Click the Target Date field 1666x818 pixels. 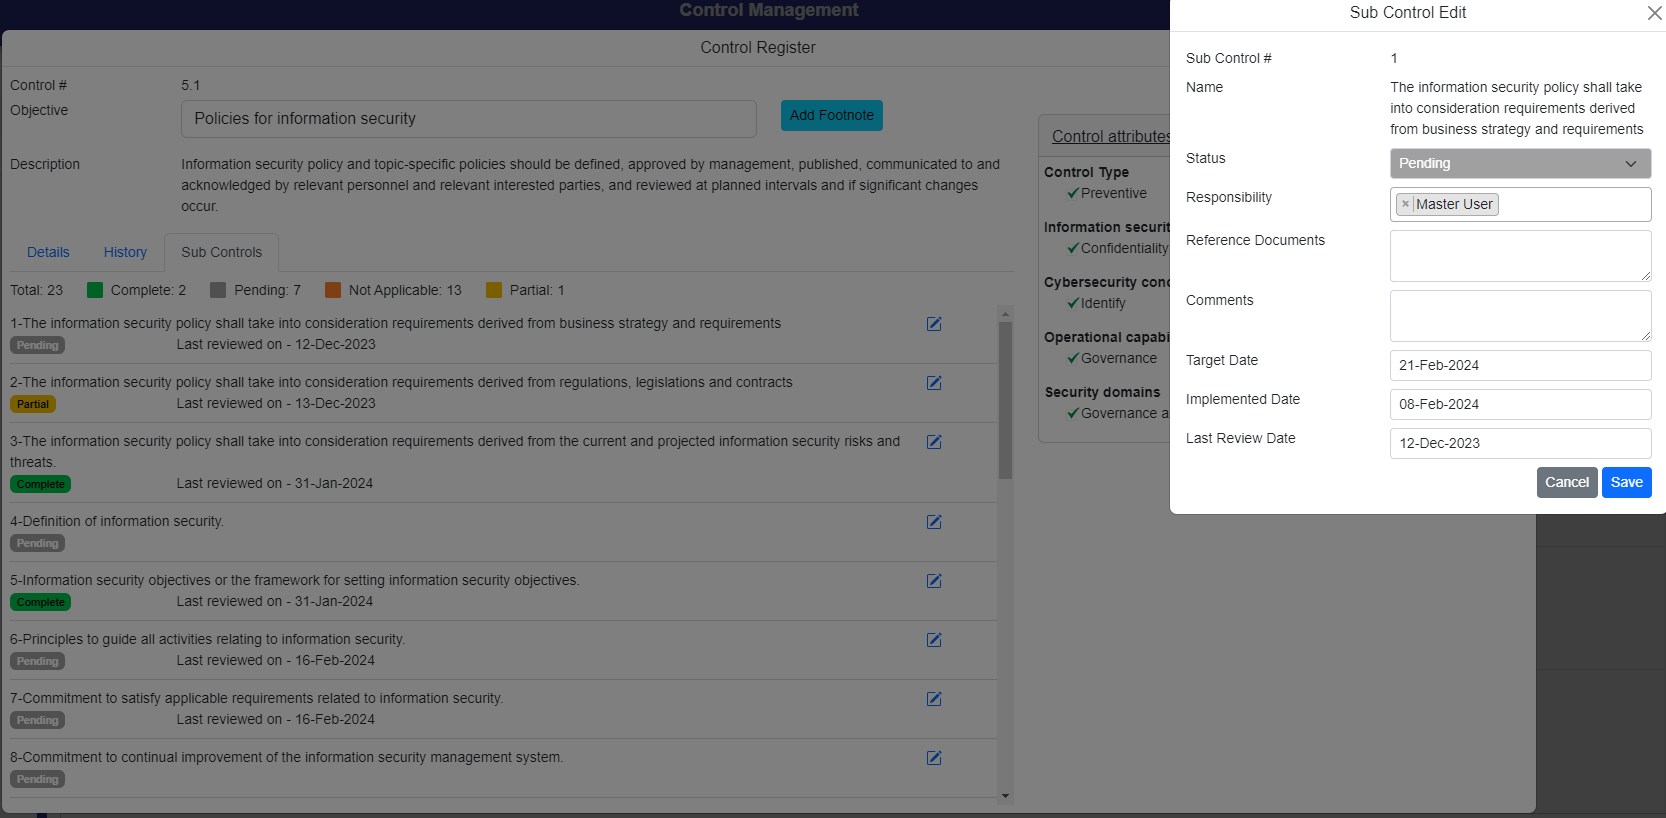[1519, 365]
